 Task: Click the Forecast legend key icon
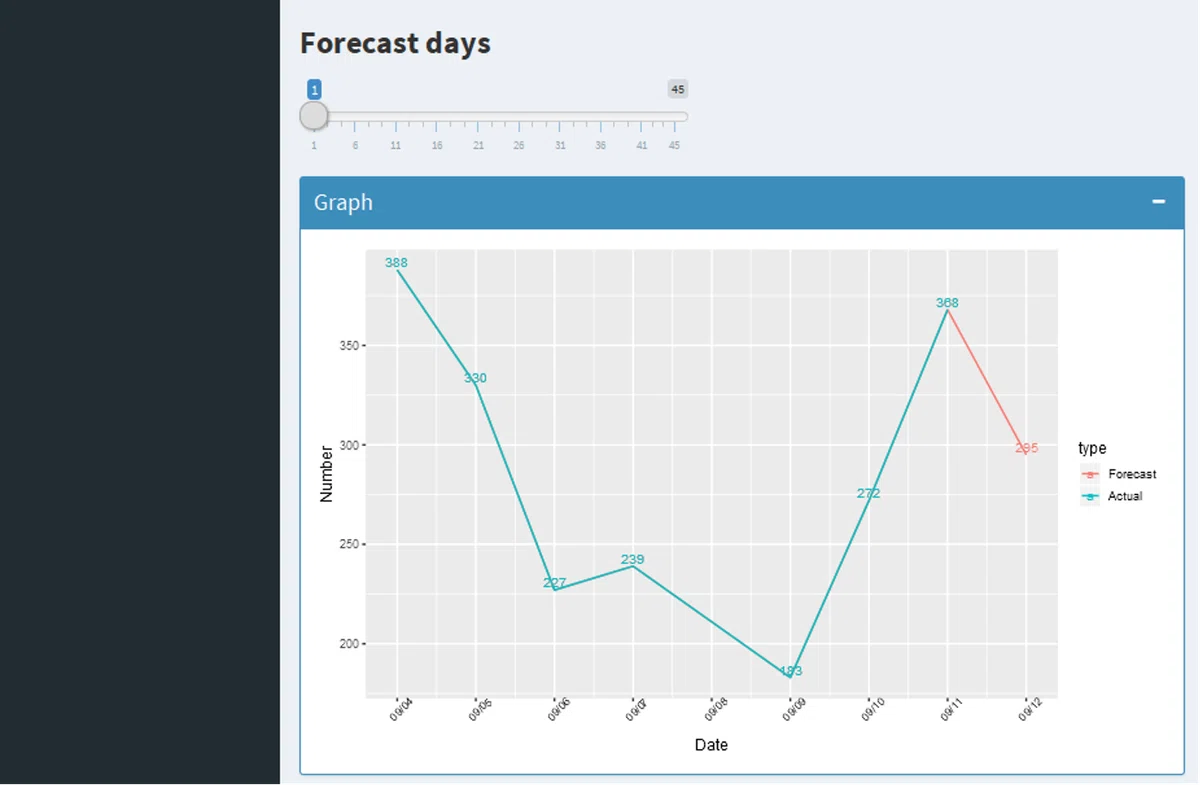coord(1090,474)
